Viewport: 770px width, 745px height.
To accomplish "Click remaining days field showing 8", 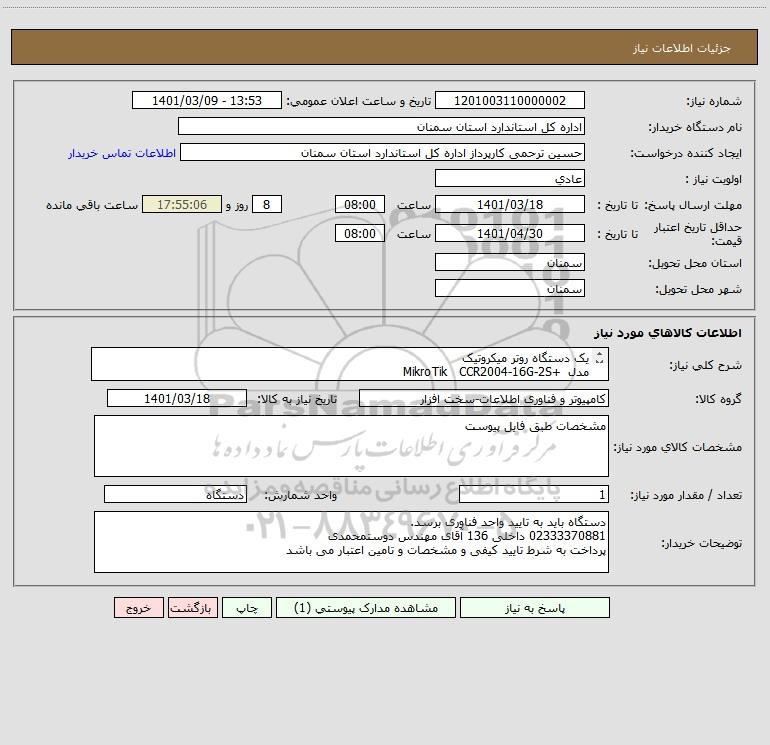I will [267, 204].
